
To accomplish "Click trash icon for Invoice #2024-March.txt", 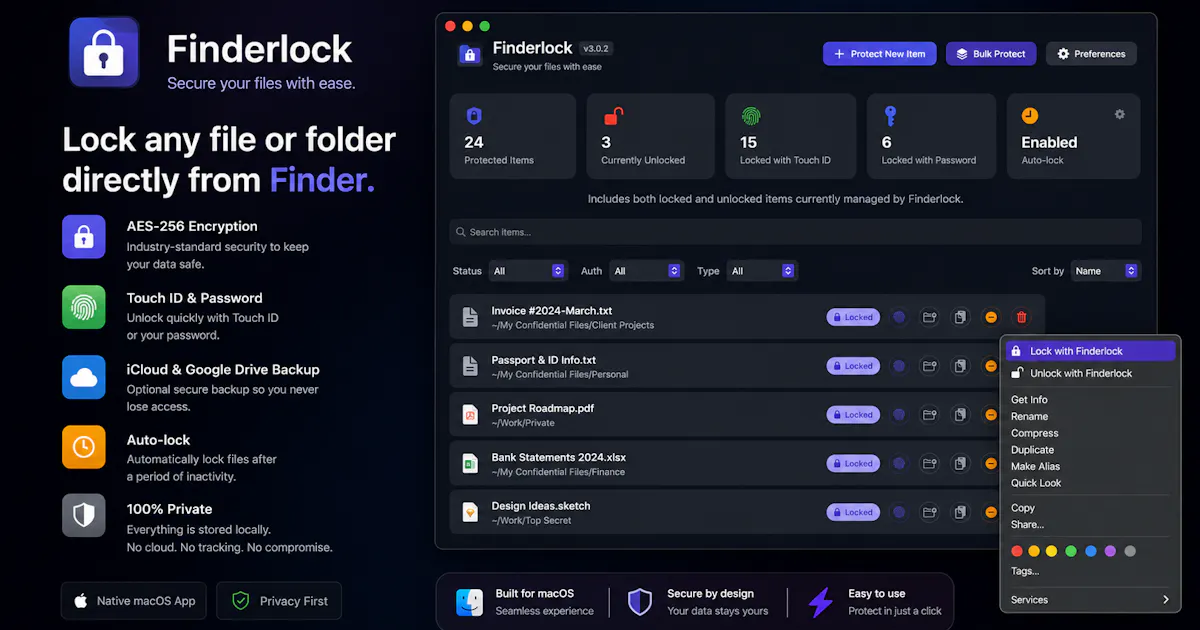I will tap(1021, 317).
